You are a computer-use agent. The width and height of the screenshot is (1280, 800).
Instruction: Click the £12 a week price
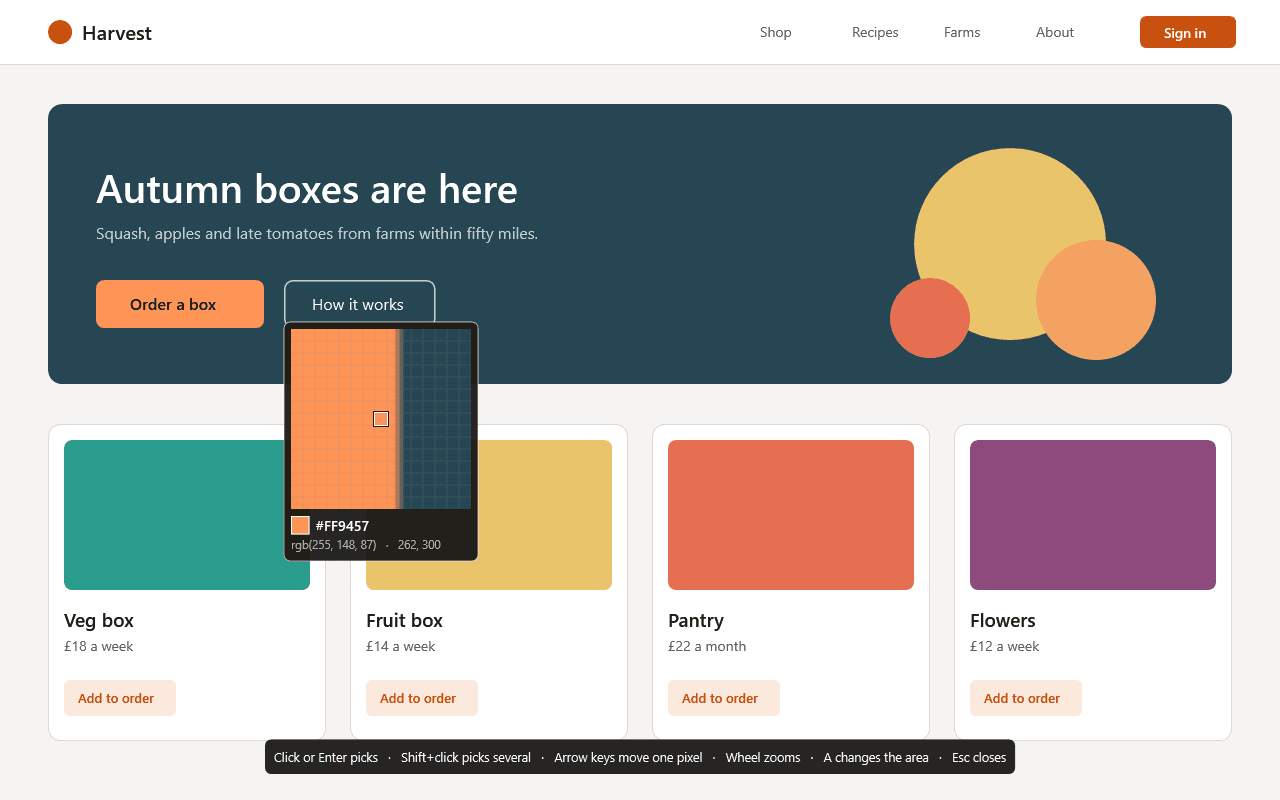pyautogui.click(x=1005, y=646)
